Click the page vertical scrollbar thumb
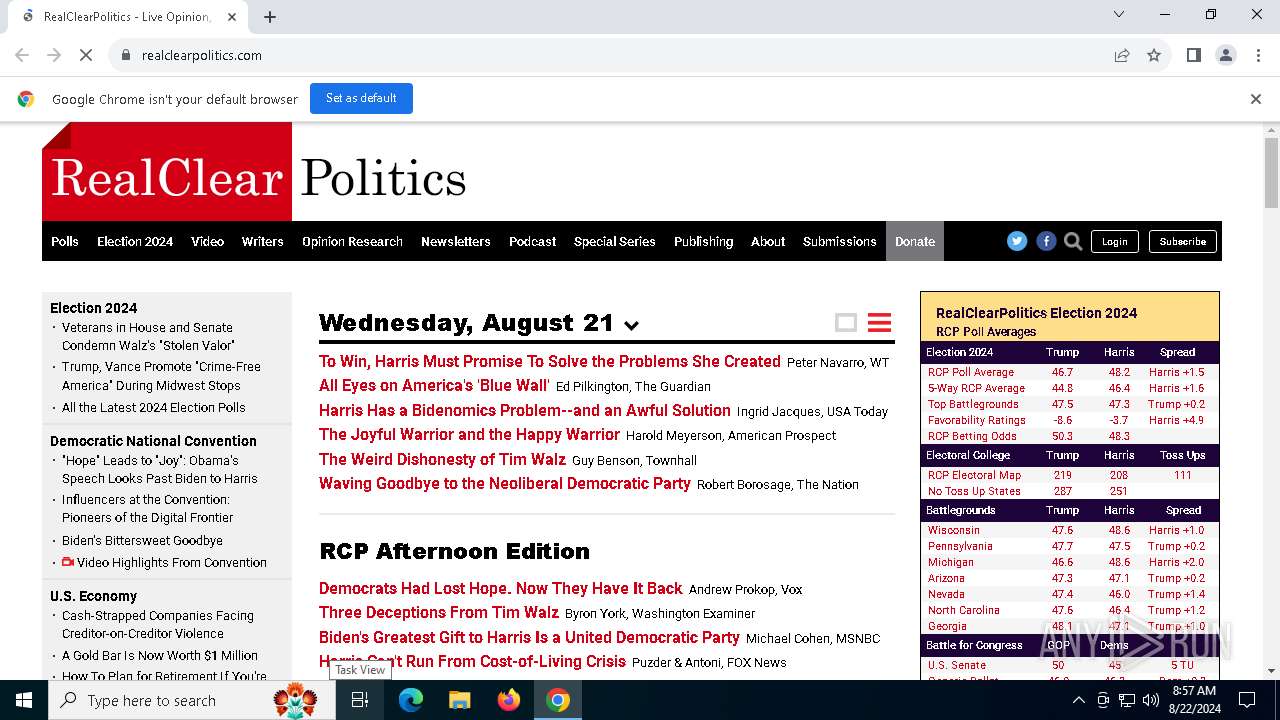The width and height of the screenshot is (1280, 720). pyautogui.click(x=1271, y=172)
